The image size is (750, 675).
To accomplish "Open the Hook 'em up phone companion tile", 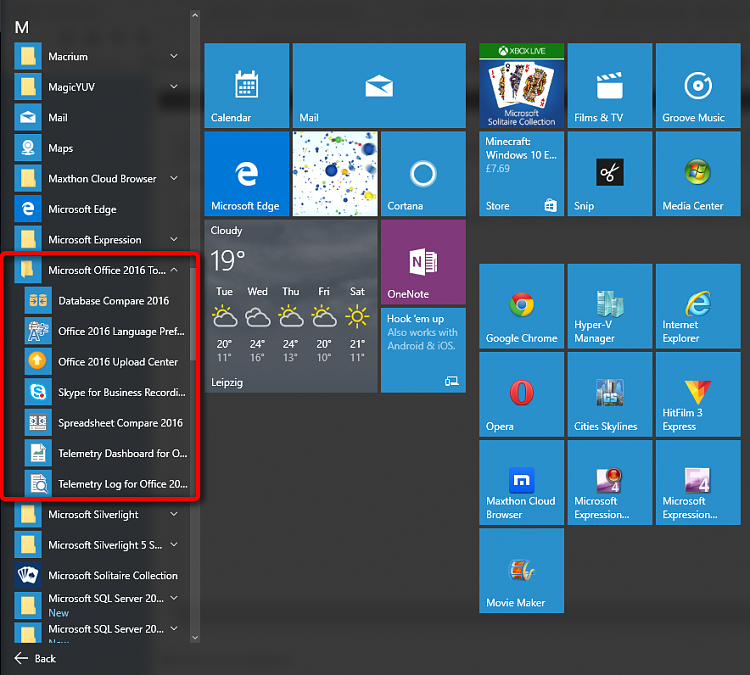I will pos(423,351).
